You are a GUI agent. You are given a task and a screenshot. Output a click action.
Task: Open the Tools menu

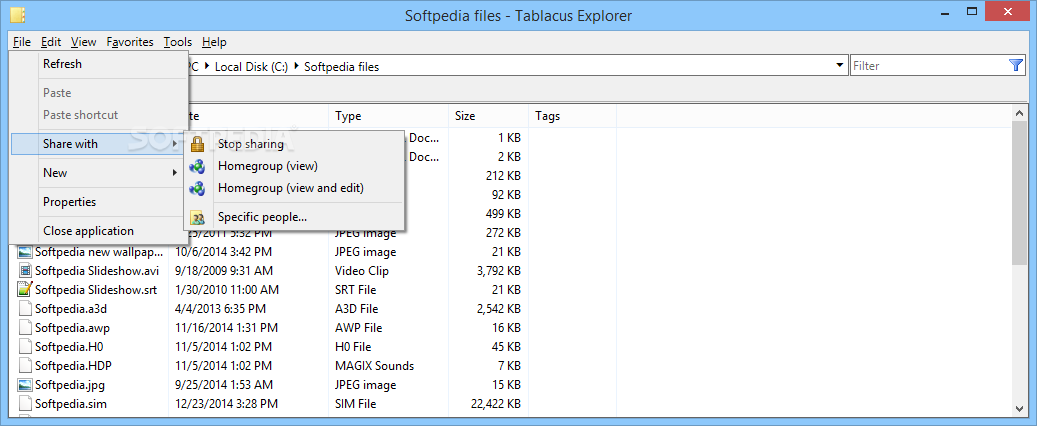178,42
